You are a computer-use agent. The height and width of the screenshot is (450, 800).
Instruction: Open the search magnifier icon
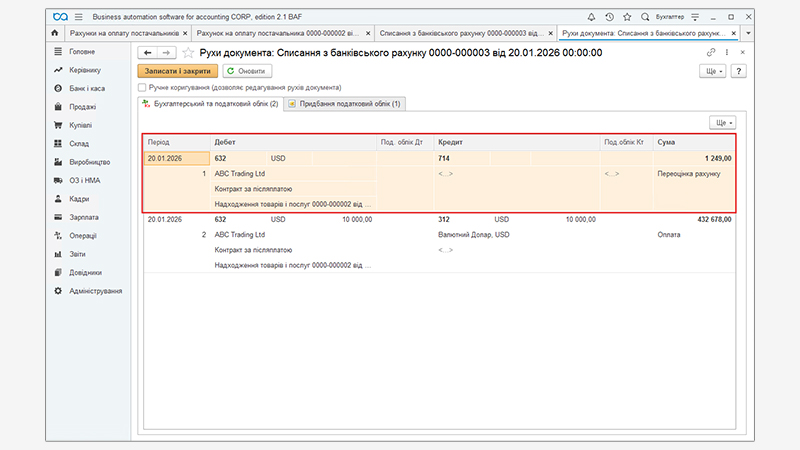pos(644,17)
